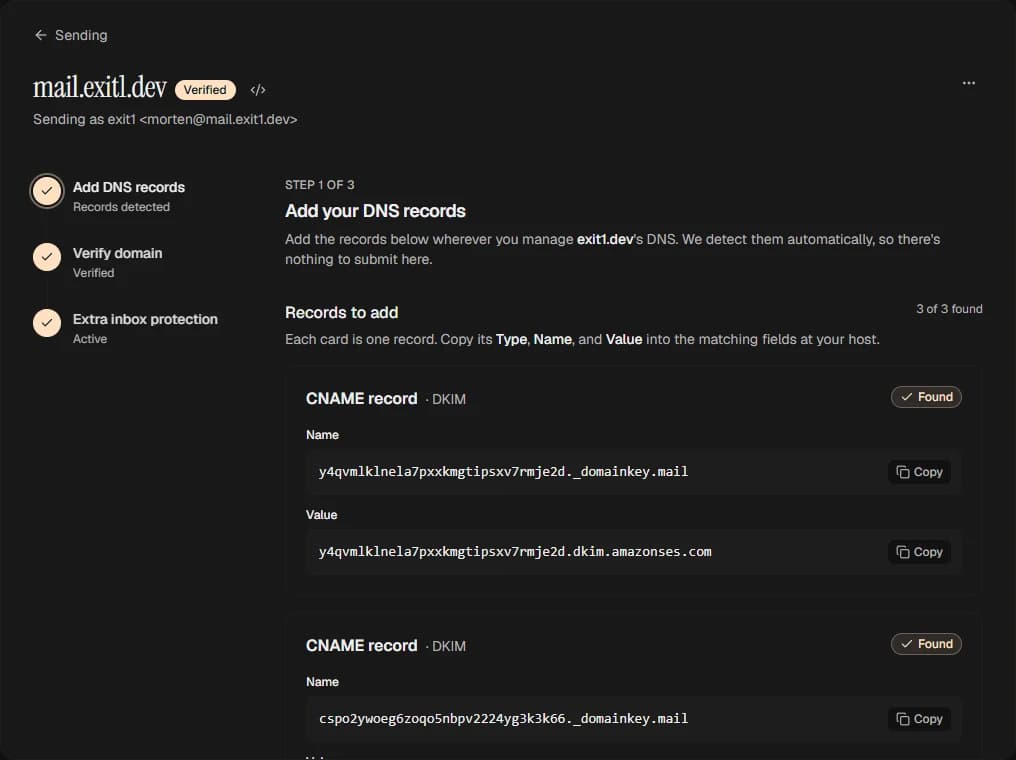The width and height of the screenshot is (1016, 760).
Task: Click the back arrow icon beside Sending
Action: point(41,35)
